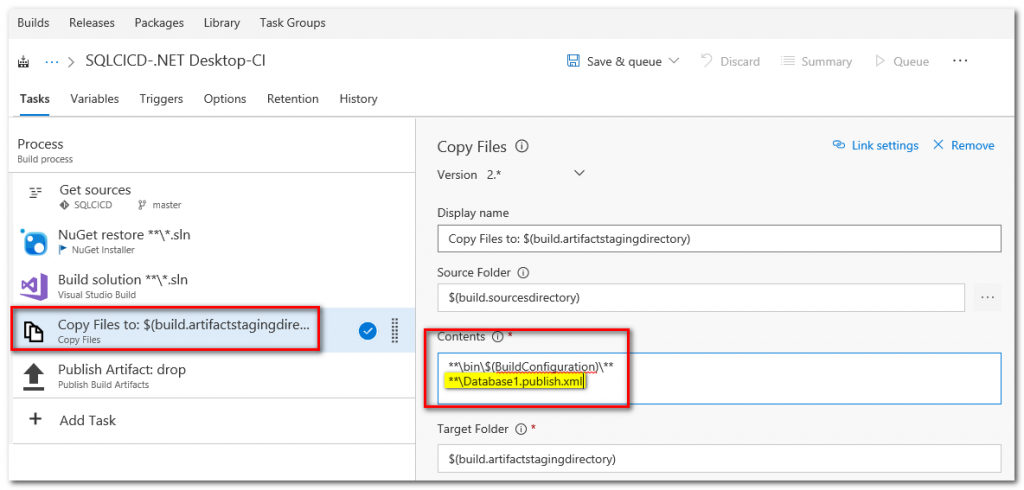The height and width of the screenshot is (490, 1024).
Task: Grab the Copy Files task drag handle
Action: (395, 330)
